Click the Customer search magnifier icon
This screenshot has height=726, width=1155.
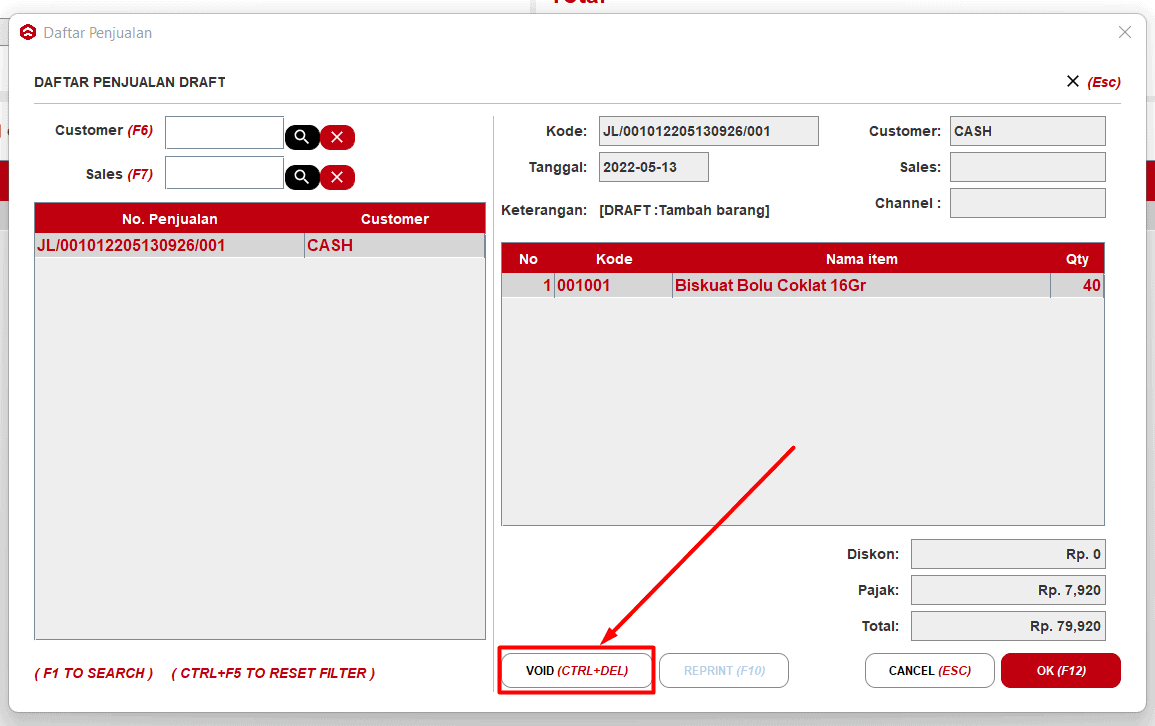[x=301, y=137]
